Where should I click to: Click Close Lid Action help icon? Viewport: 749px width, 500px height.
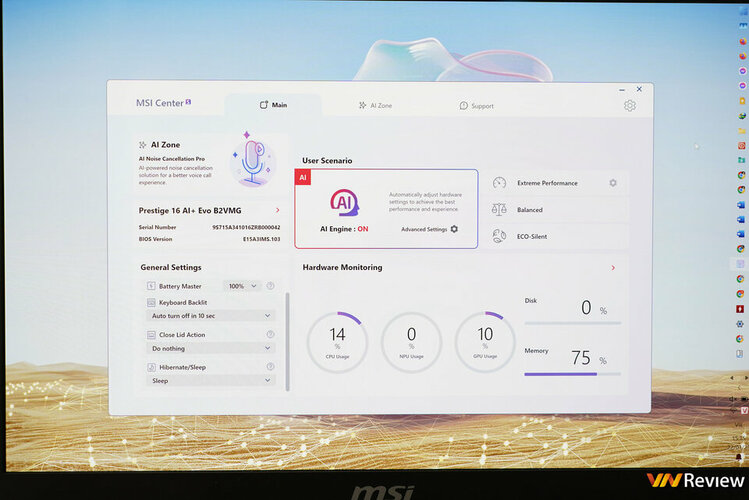pos(270,335)
